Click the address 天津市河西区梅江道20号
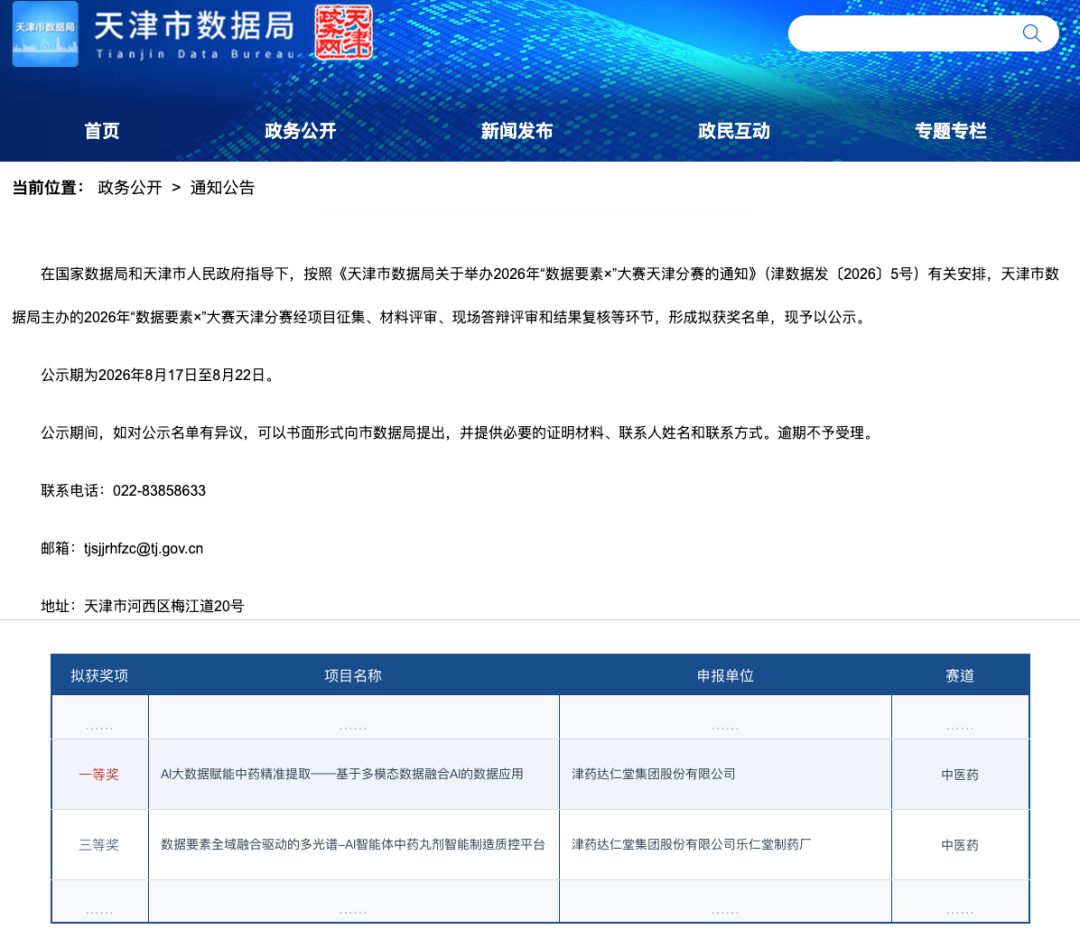Image resolution: width=1080 pixels, height=948 pixels. 164,606
